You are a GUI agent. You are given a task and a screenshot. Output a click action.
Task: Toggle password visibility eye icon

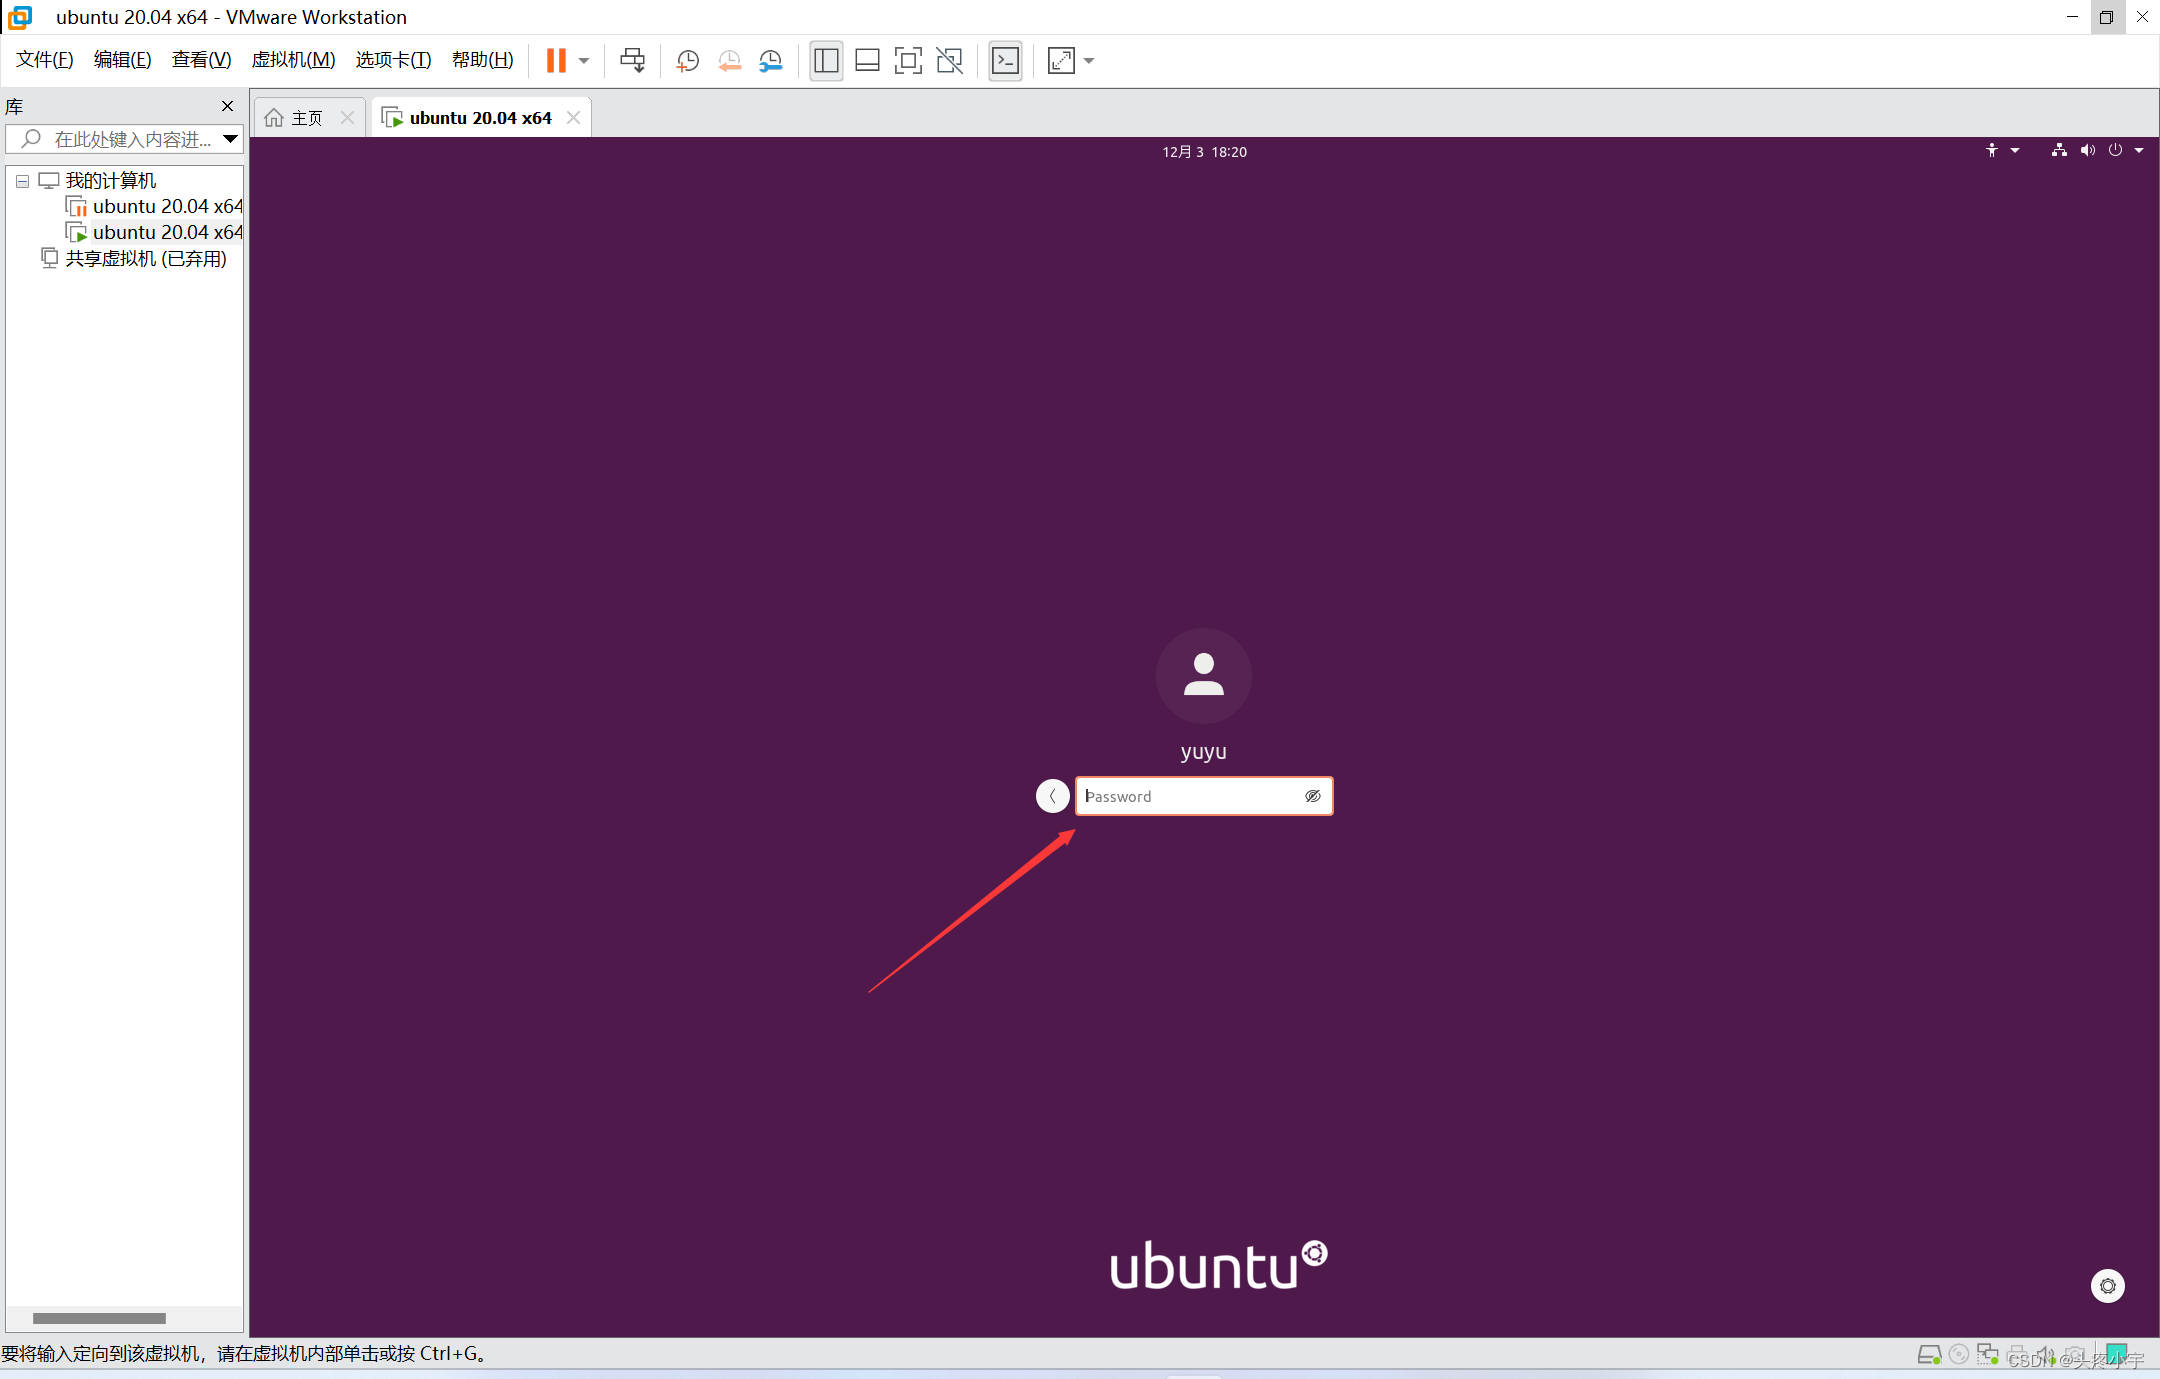pos(1312,796)
